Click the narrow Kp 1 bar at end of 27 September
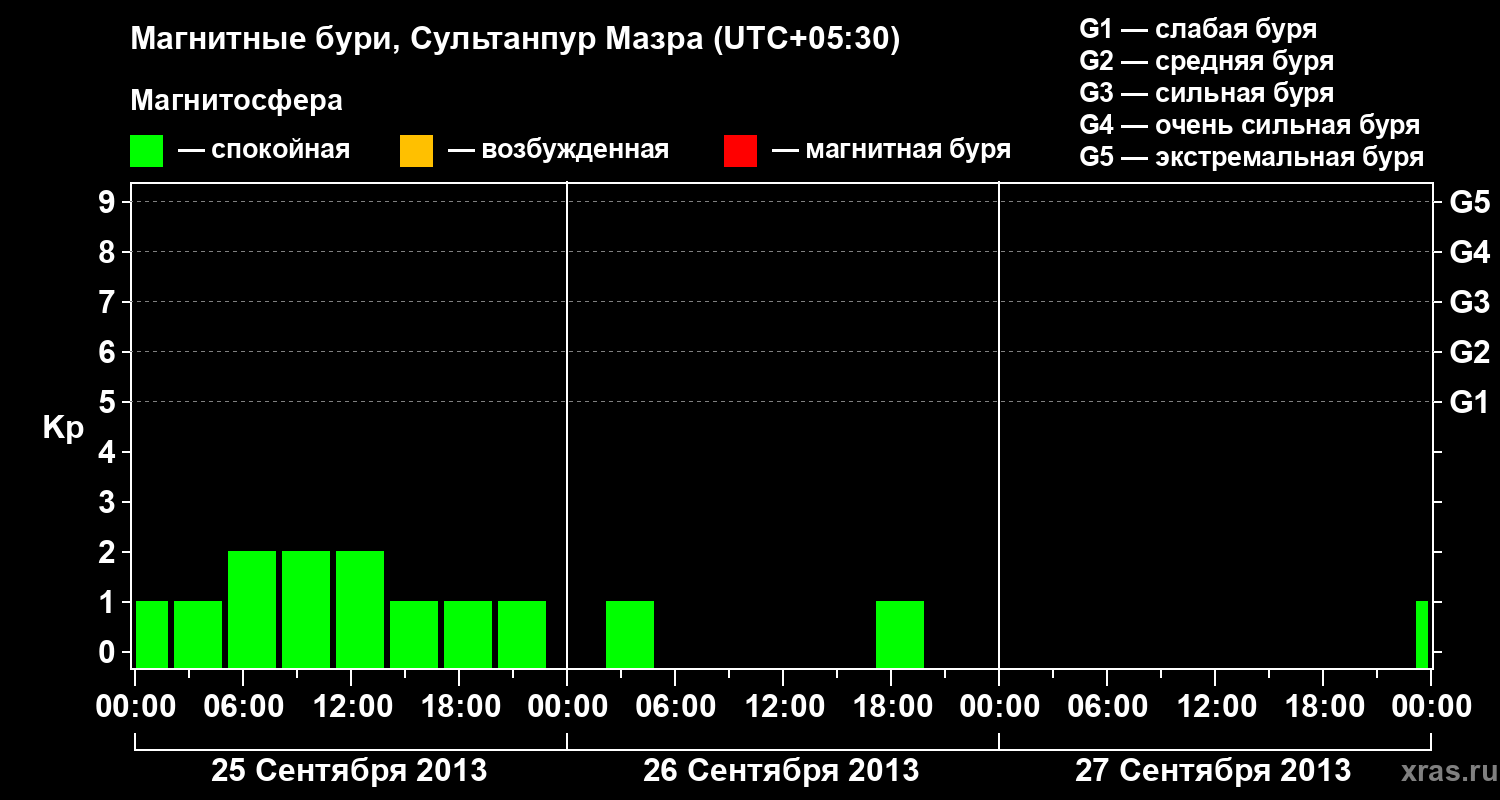 click(x=1422, y=634)
